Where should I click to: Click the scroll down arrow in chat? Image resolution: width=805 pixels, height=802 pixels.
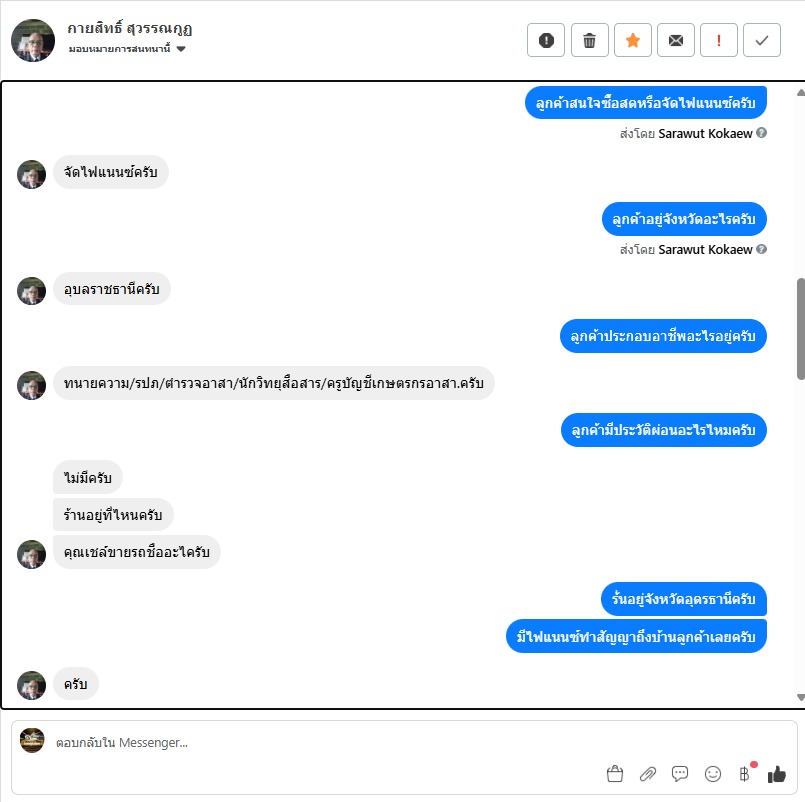(x=800, y=697)
